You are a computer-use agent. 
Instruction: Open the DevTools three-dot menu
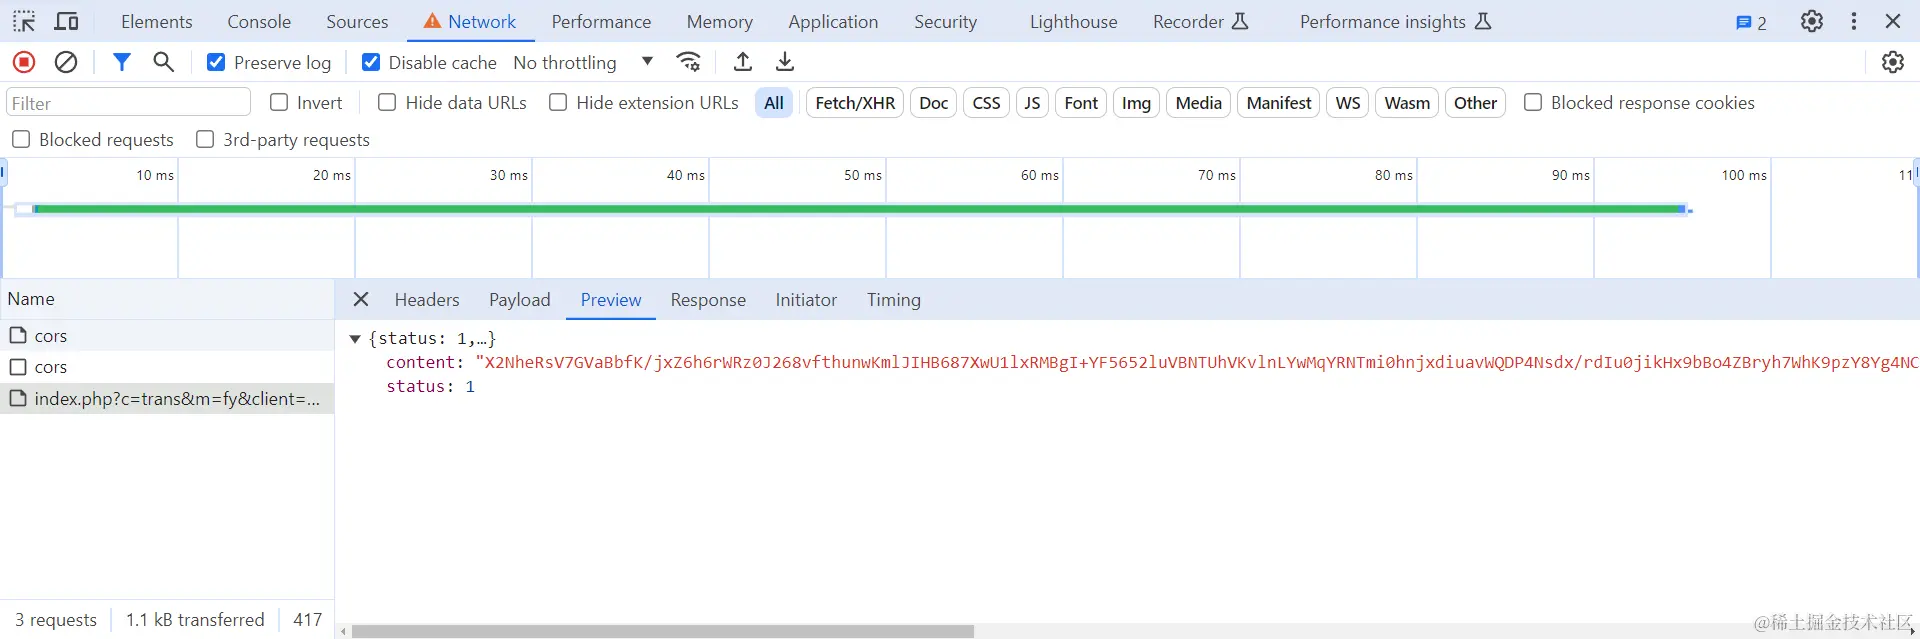(x=1854, y=21)
